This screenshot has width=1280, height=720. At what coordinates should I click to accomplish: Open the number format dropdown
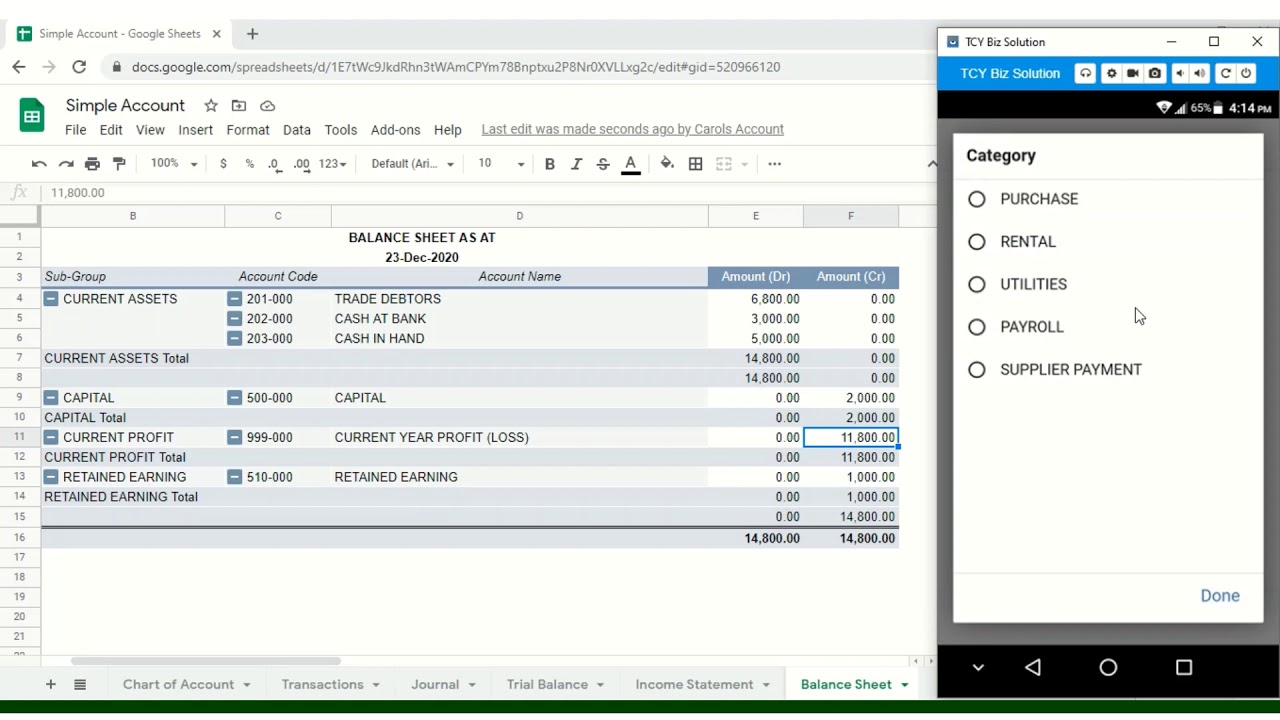click(332, 164)
